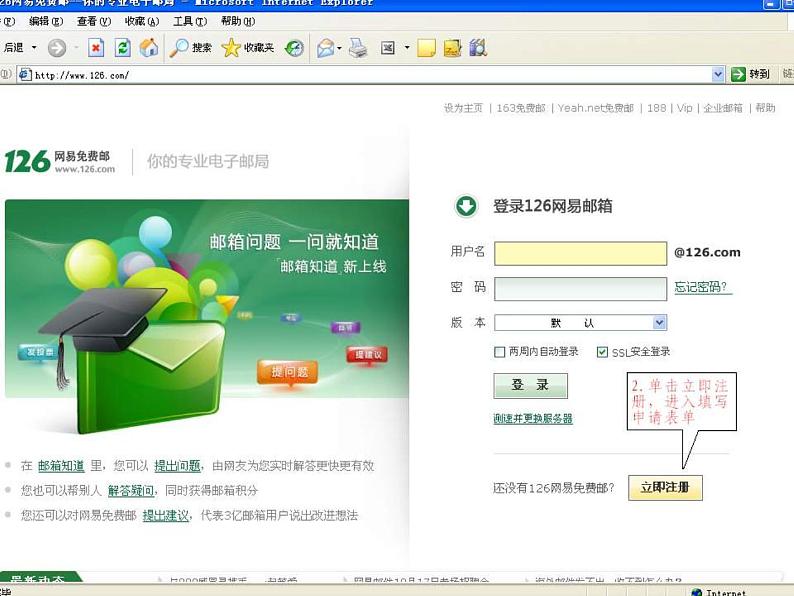
Task: Click the 后退 Back button
Action: 13,48
